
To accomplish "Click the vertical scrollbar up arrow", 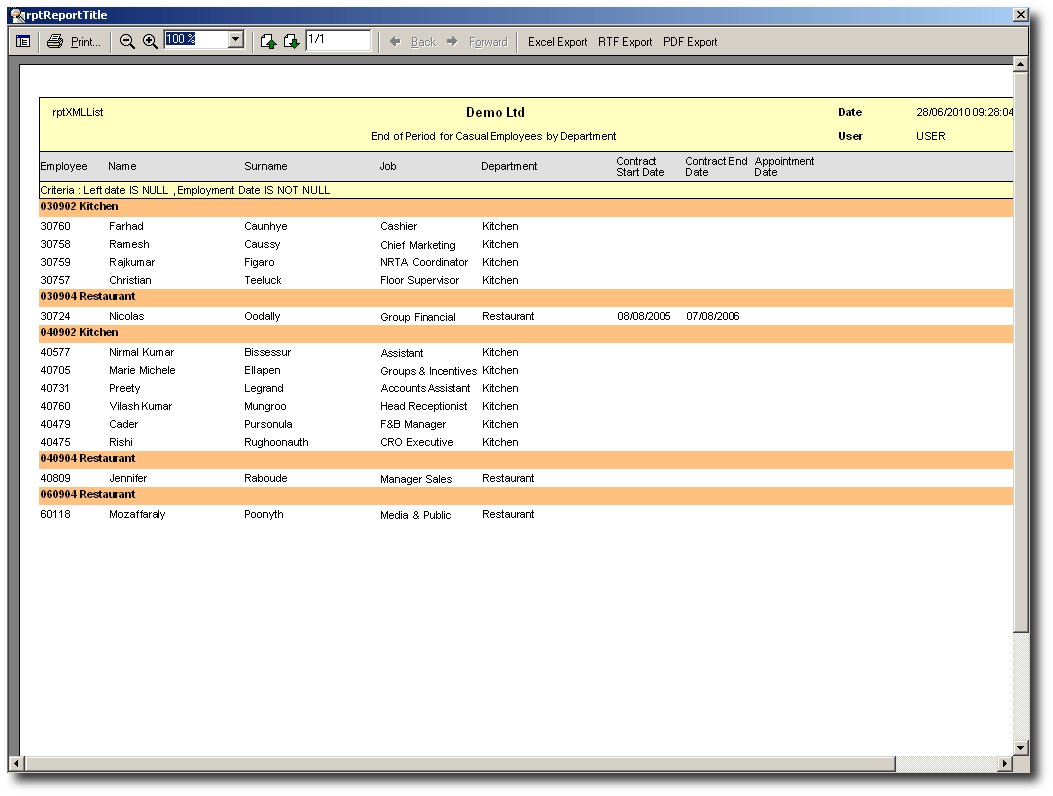I will click(x=1020, y=65).
